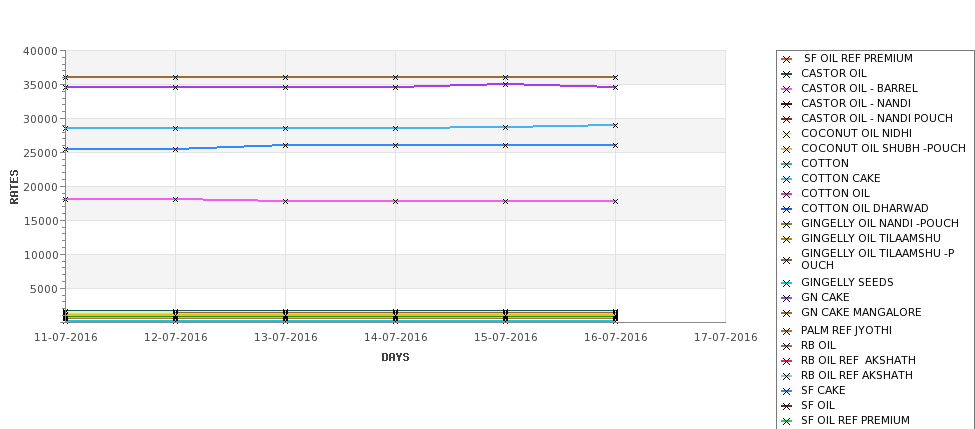Click the GINGELLY SEEDS cyan legend marker
975x429 pixels.
[787, 283]
